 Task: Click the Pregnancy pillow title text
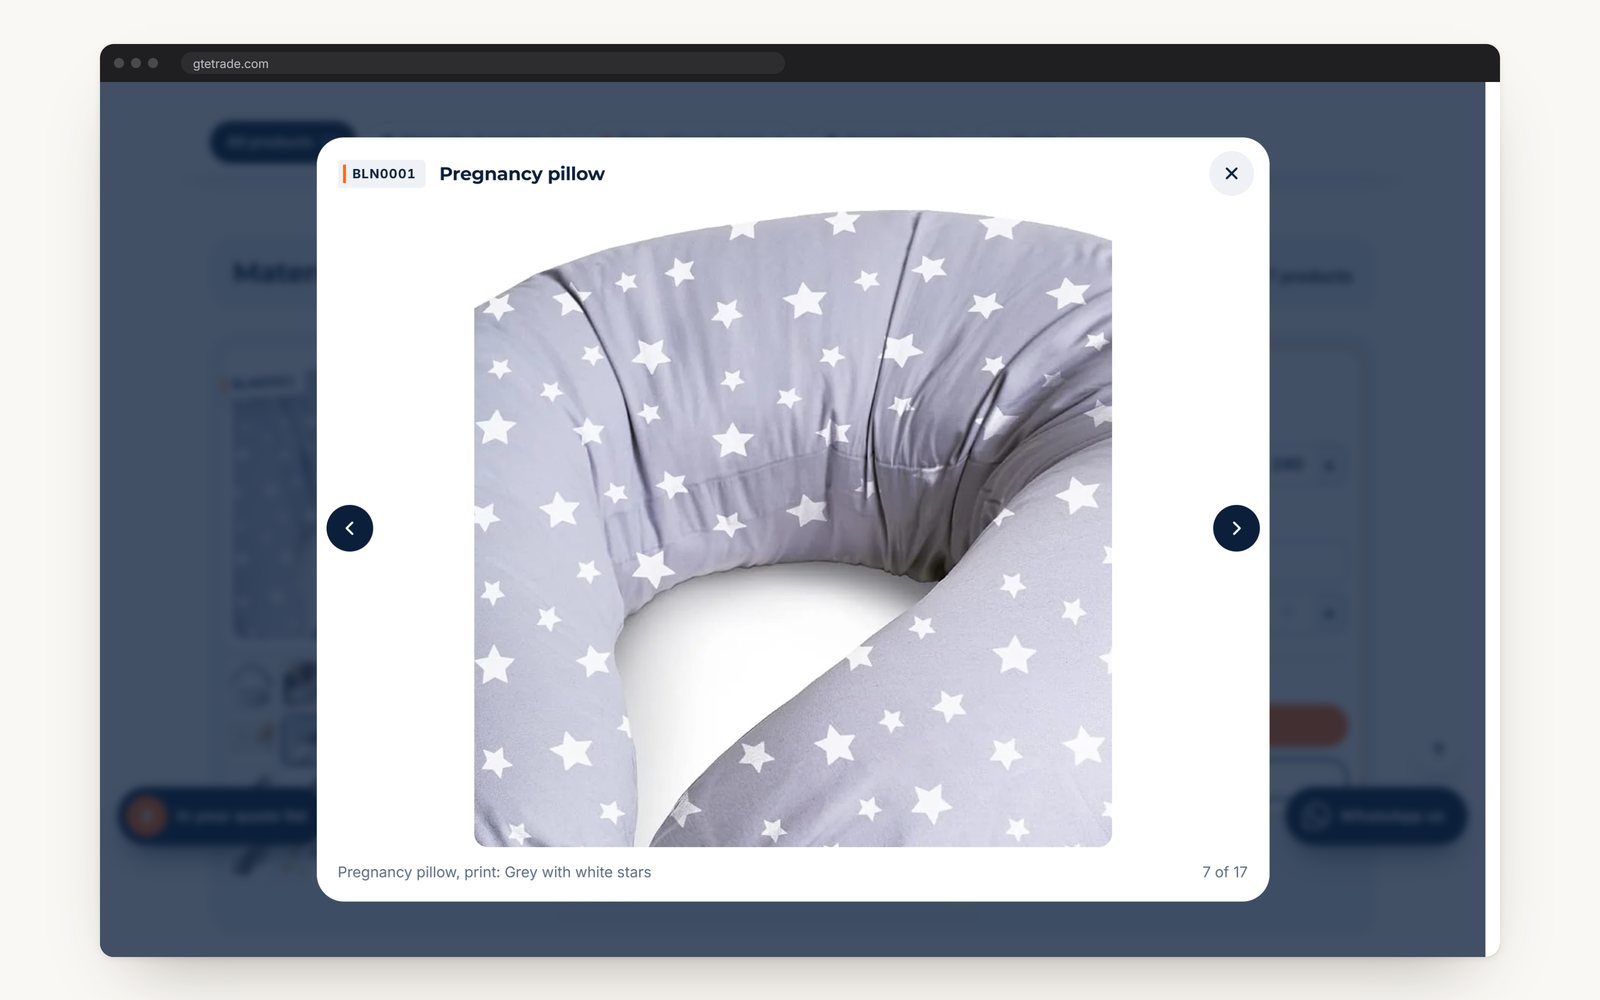(522, 174)
